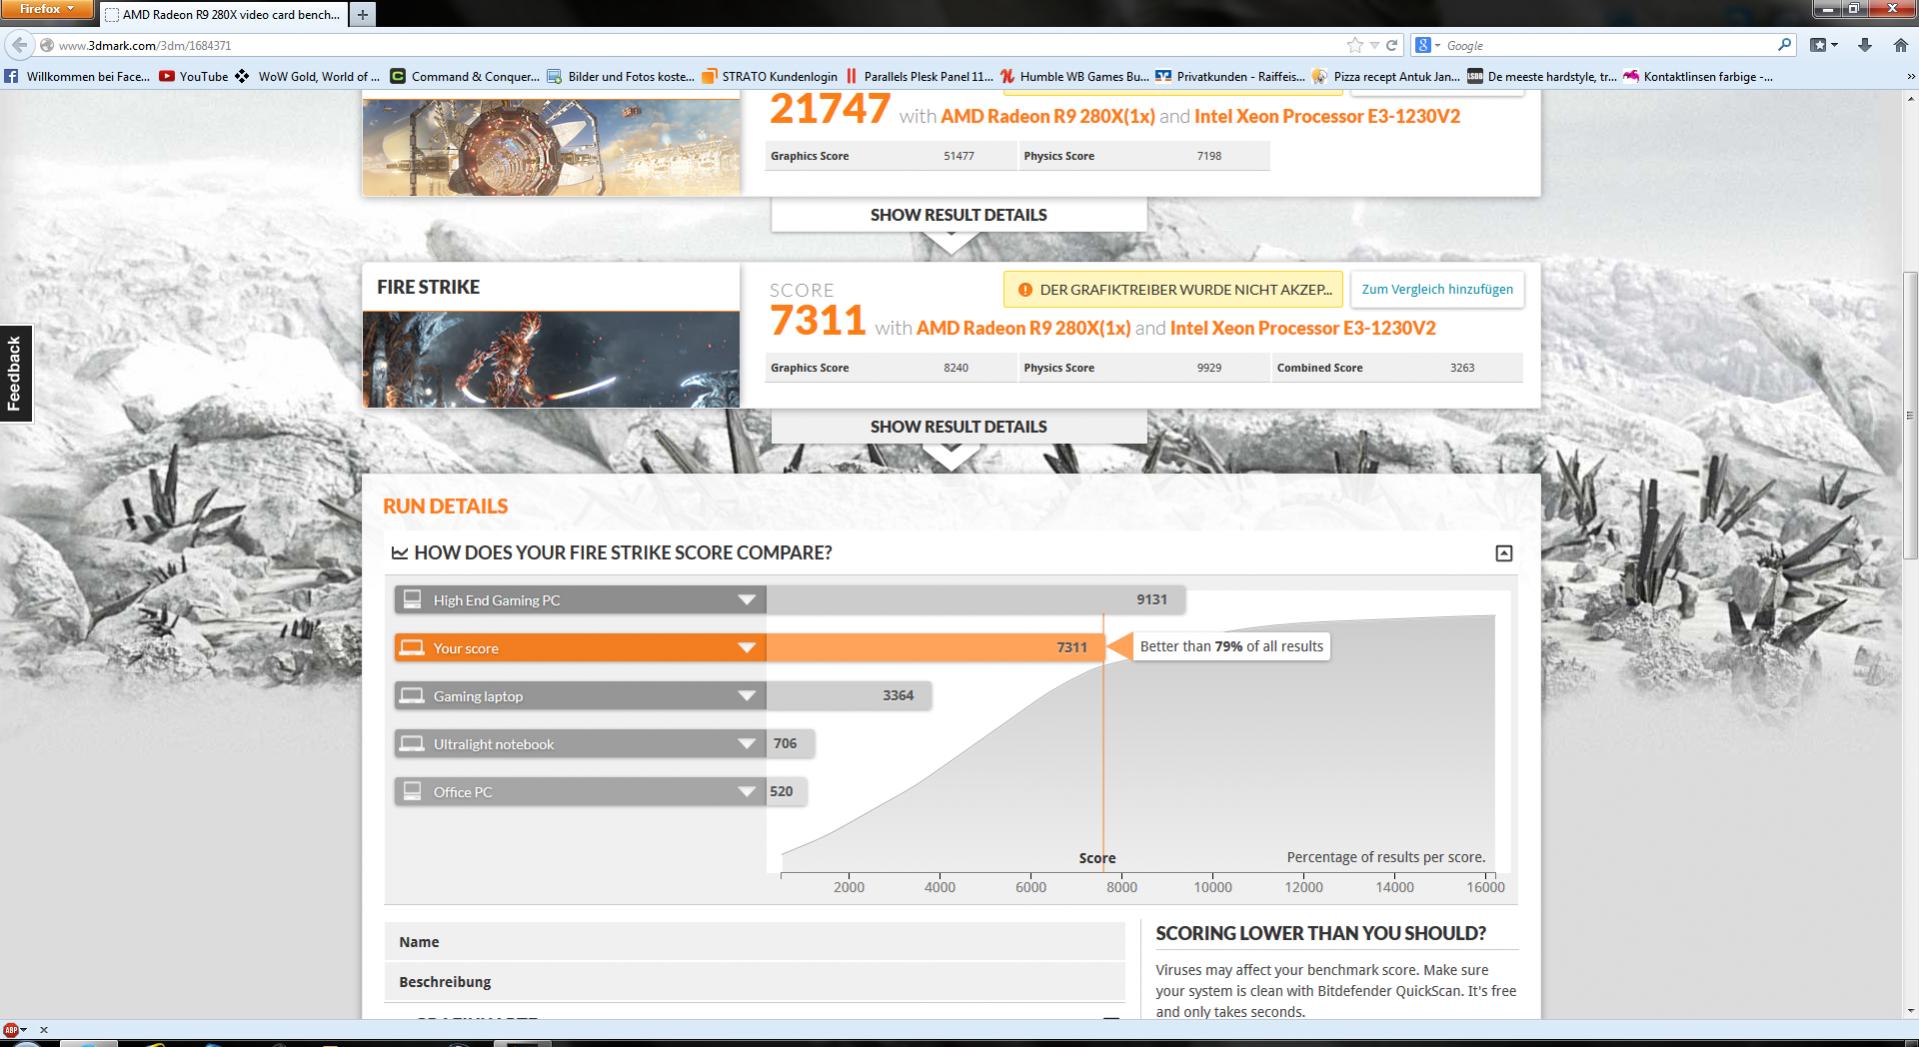Focus the address bar showing www.3dmark.com

(x=690, y=45)
